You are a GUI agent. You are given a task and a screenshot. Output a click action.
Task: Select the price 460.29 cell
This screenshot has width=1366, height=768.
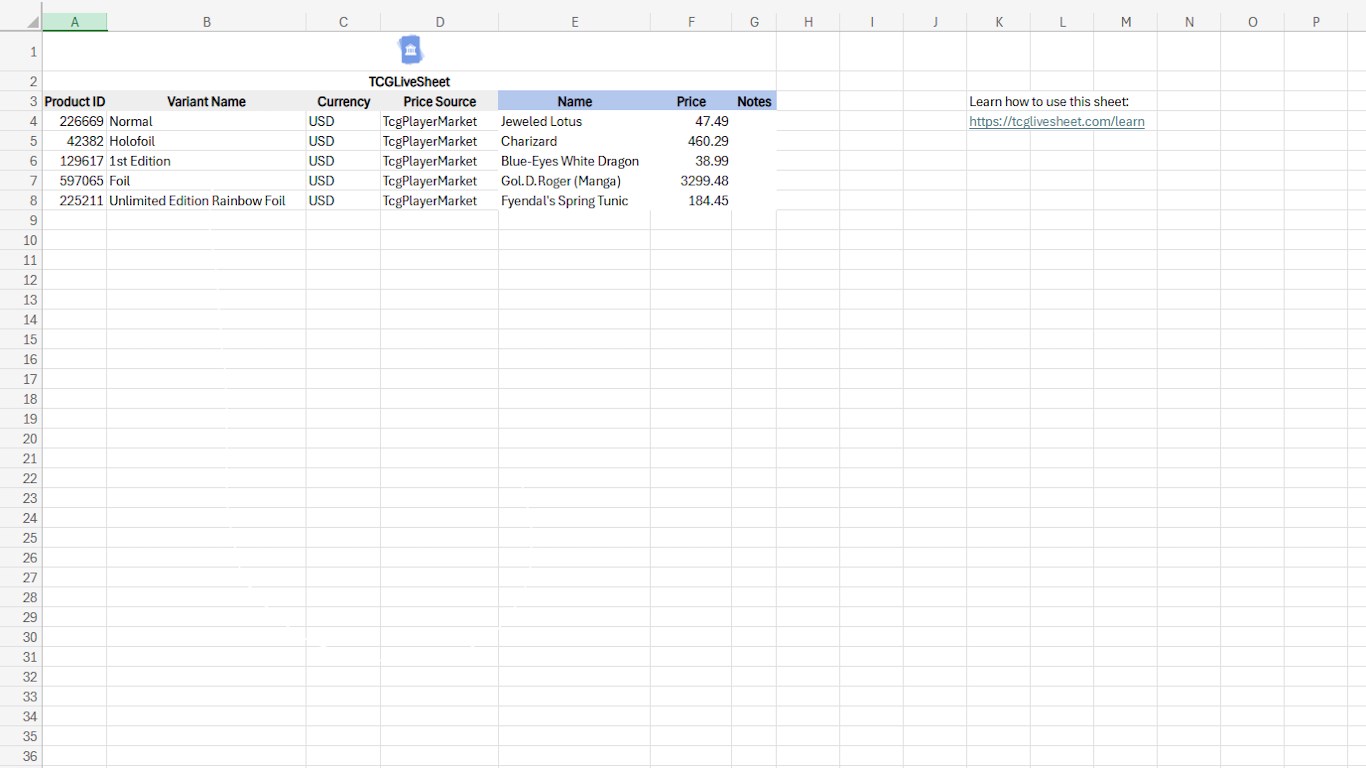pos(691,141)
